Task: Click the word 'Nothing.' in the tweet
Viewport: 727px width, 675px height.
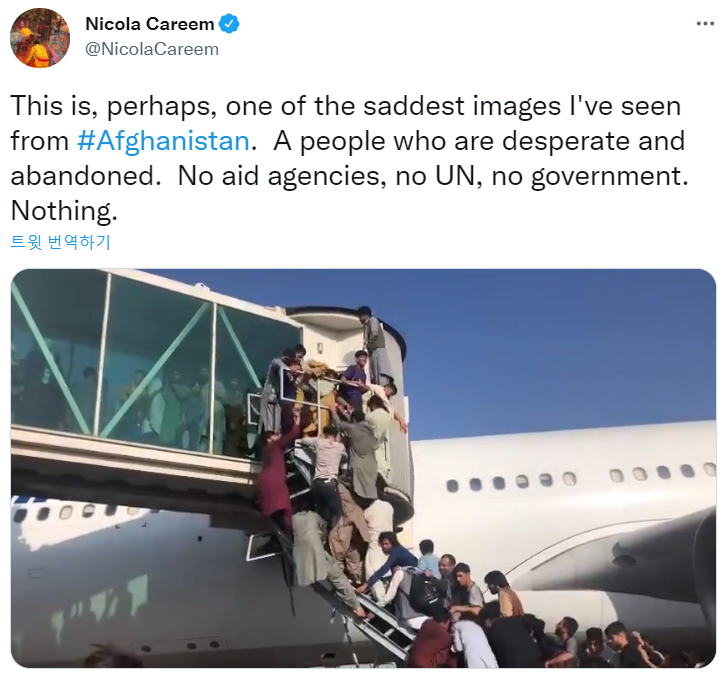Action: pos(64,211)
